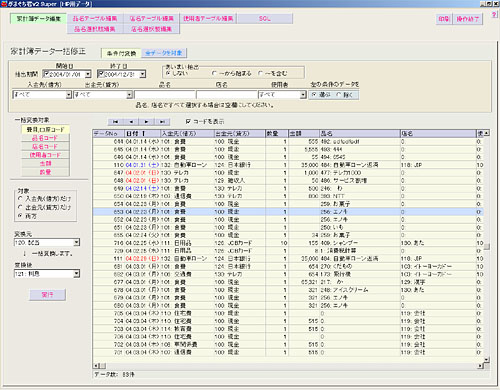Open the 終了日 date dropdown
The width and height of the screenshot is (500, 390).
pyautogui.click(x=143, y=74)
